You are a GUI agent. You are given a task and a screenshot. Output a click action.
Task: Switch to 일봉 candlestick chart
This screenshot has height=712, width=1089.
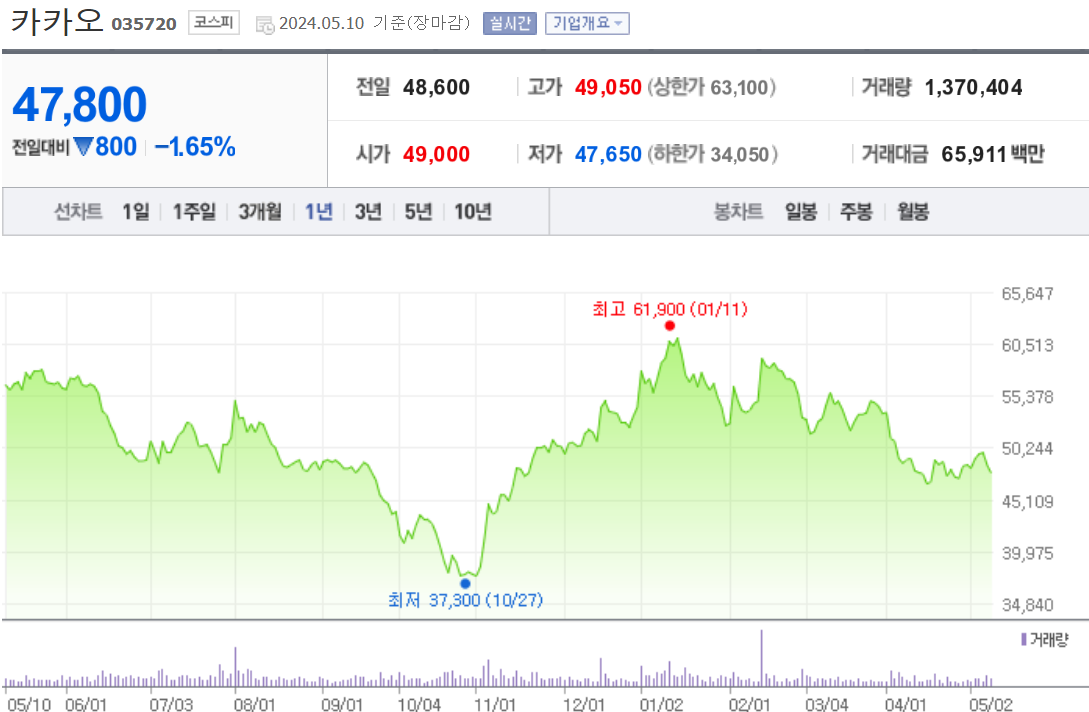pos(800,211)
